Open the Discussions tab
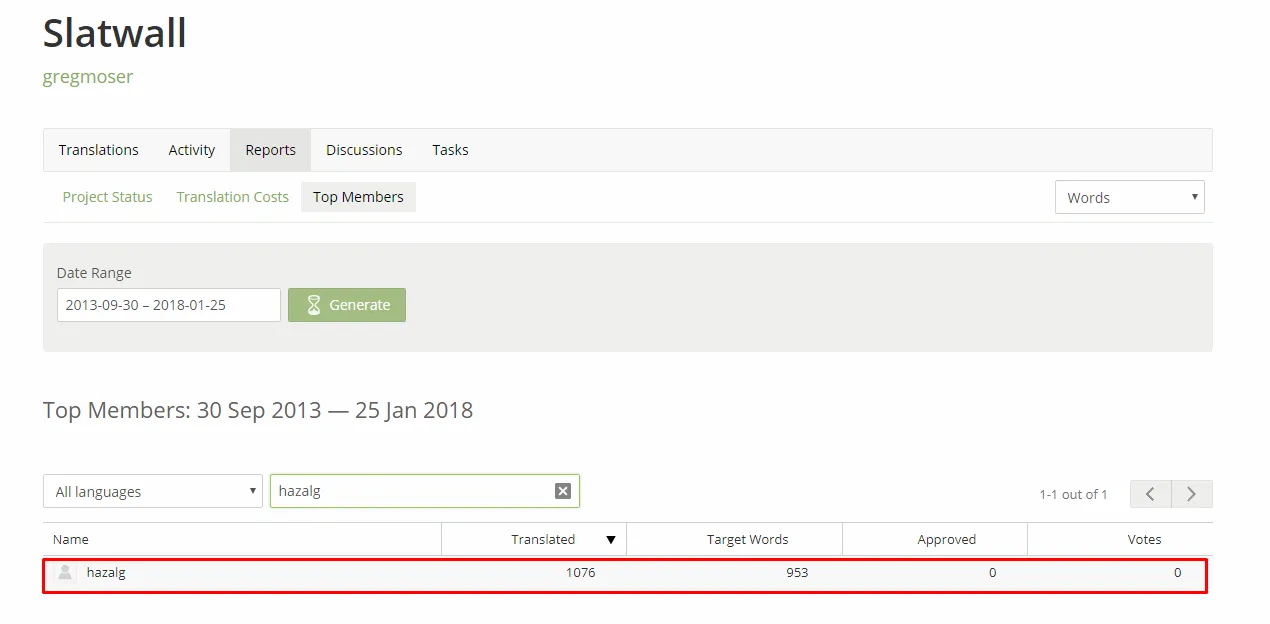This screenshot has height=624, width=1270. coord(364,150)
